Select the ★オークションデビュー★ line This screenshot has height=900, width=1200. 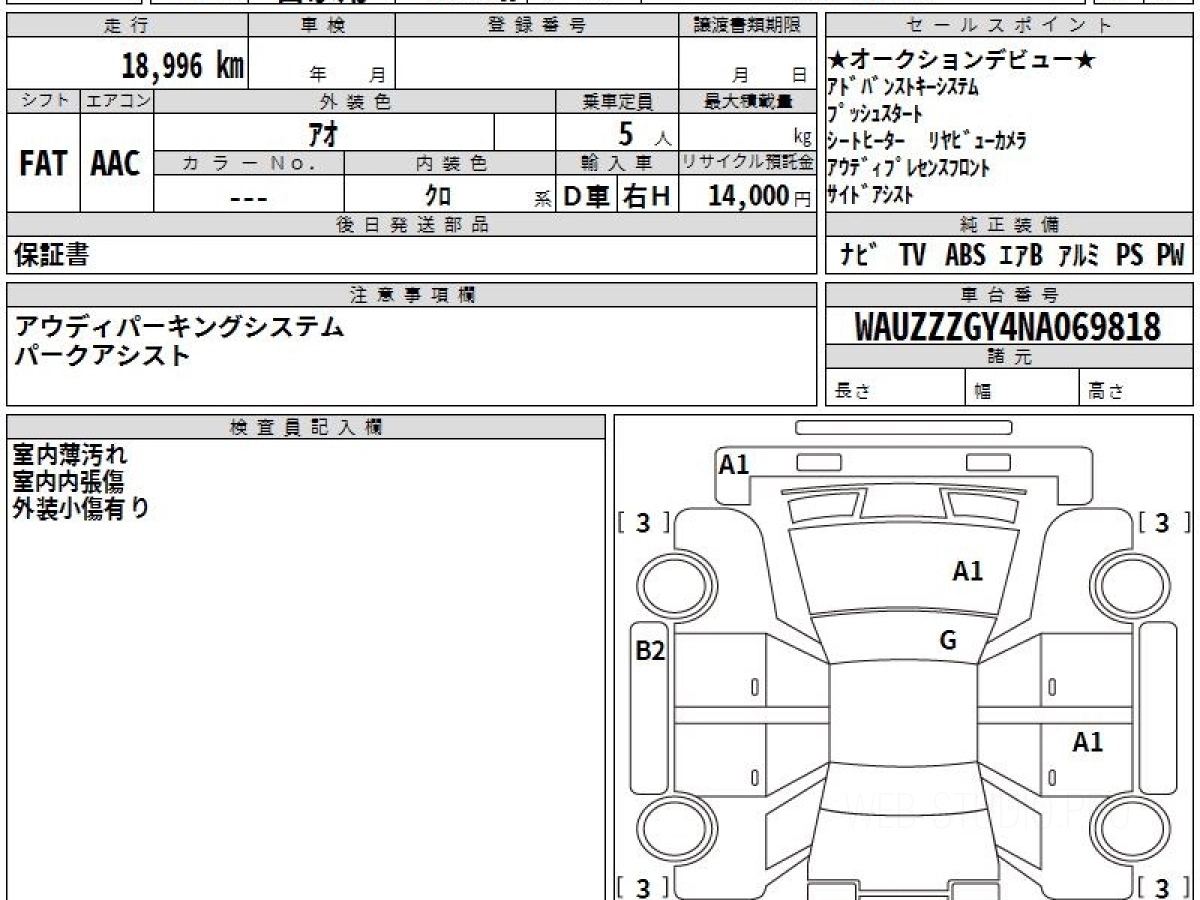pyautogui.click(x=961, y=60)
